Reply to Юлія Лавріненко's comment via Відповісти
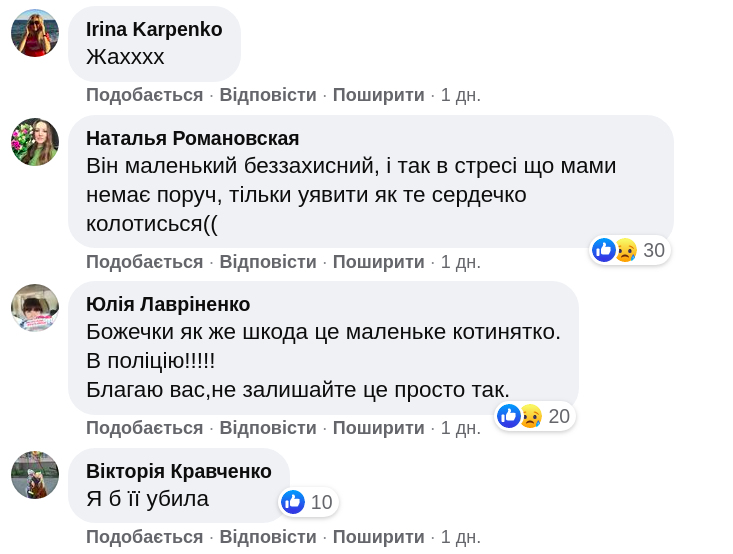Screen dimensions: 733x554 [x=268, y=428]
